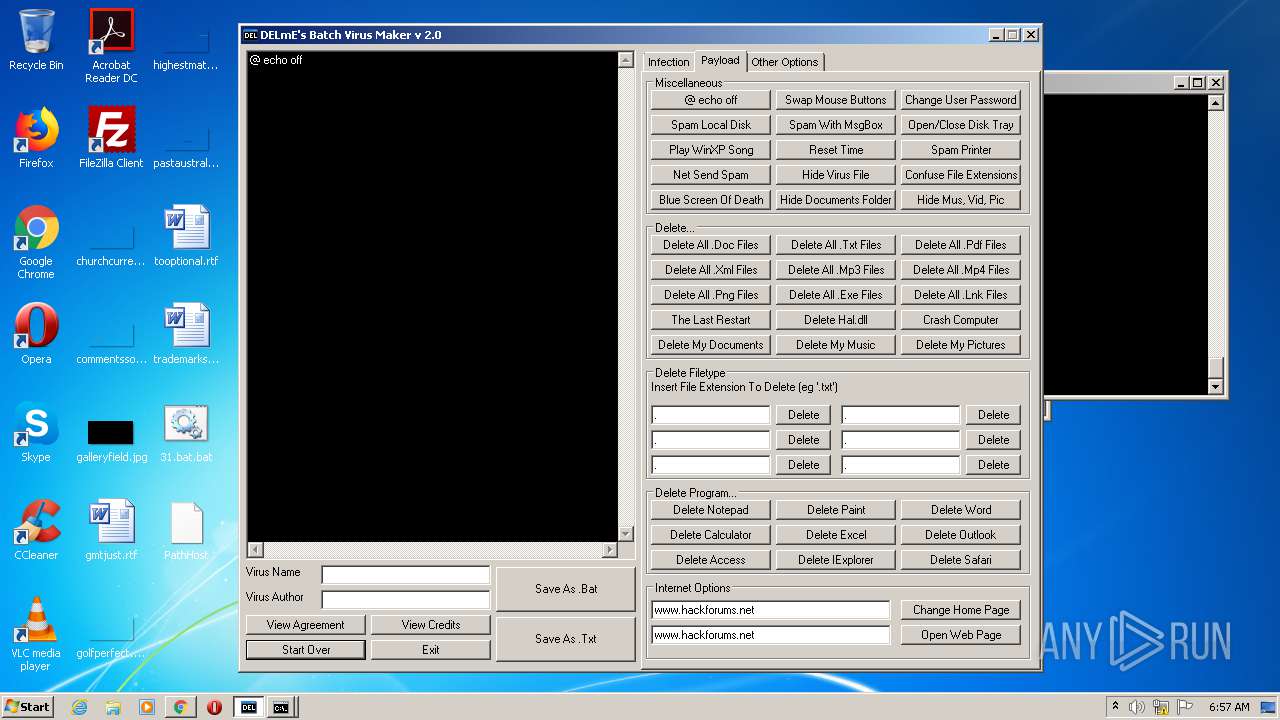The image size is (1280, 720).
Task: Click the code editor scroll-right arrow
Action: [610, 550]
